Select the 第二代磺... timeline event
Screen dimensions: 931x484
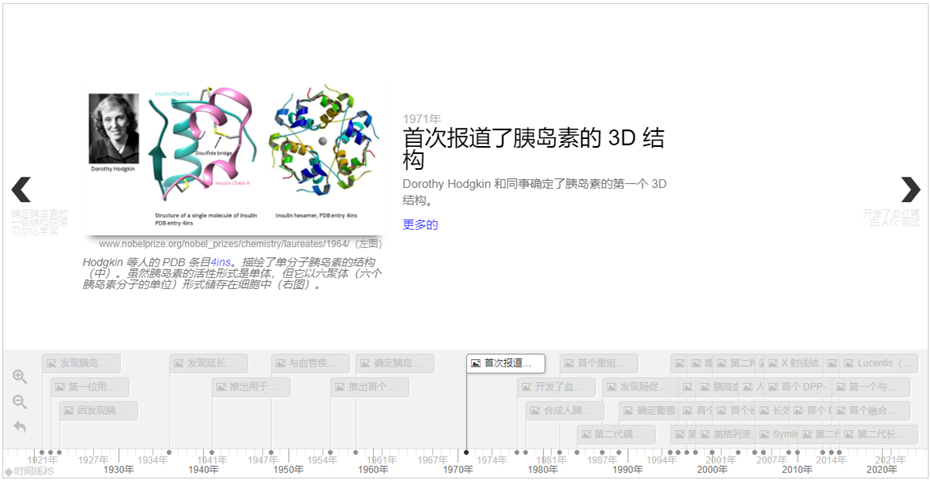(616, 434)
